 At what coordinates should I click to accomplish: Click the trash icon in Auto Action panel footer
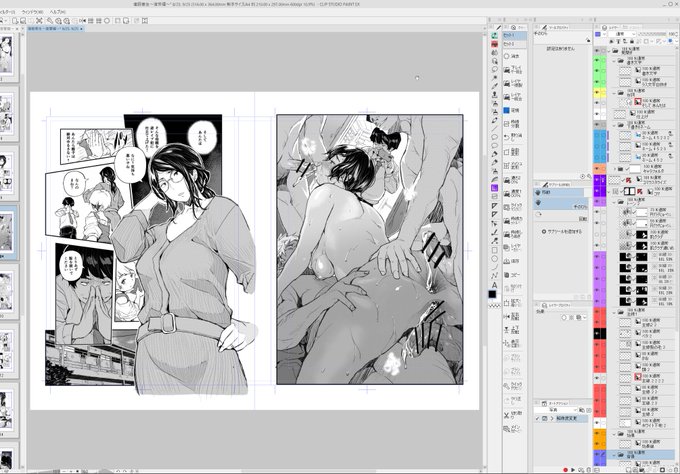point(588,470)
